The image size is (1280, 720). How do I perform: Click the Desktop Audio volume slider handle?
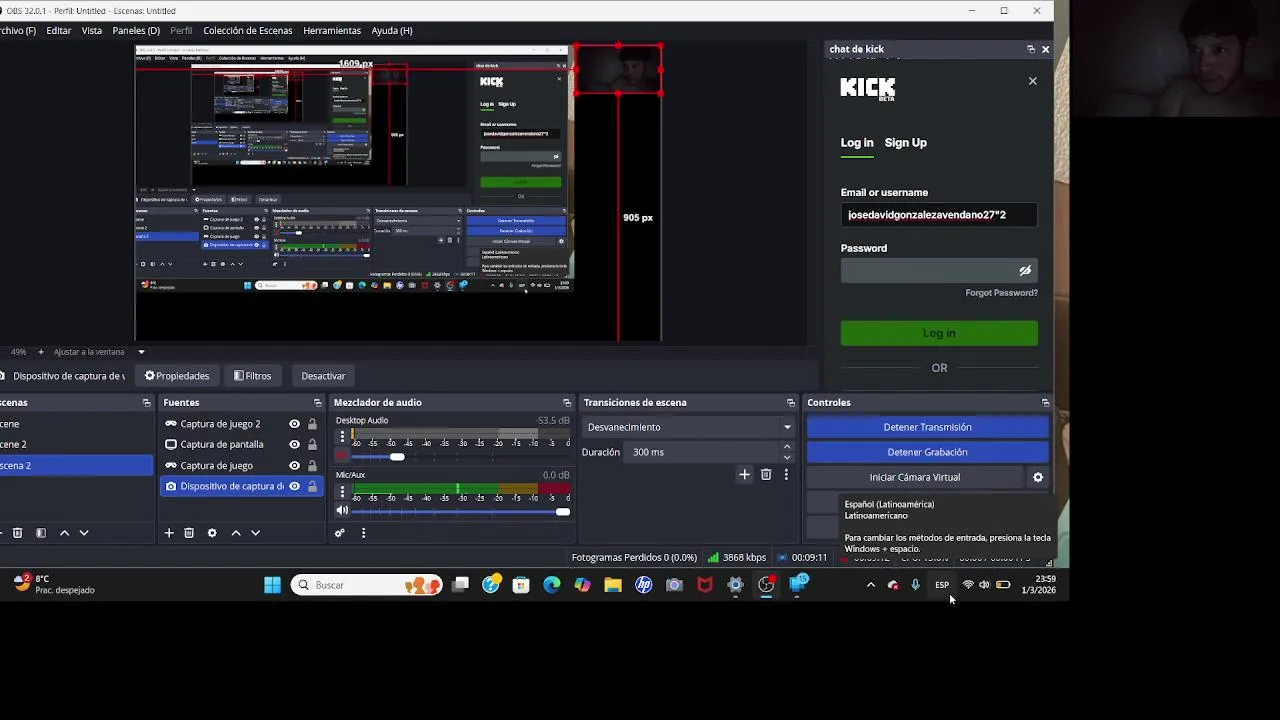click(x=397, y=457)
